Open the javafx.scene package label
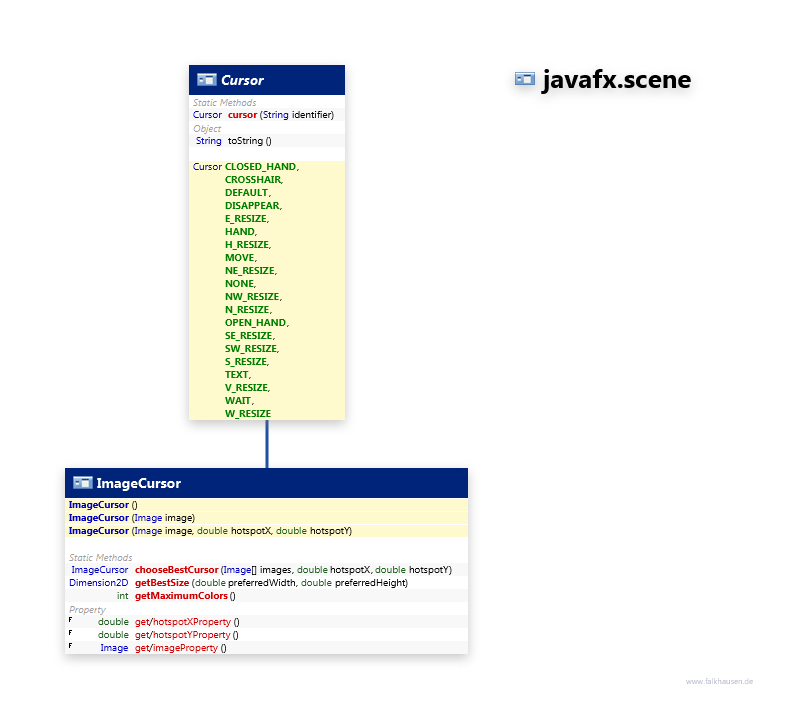This screenshot has width=810, height=727. 616,81
